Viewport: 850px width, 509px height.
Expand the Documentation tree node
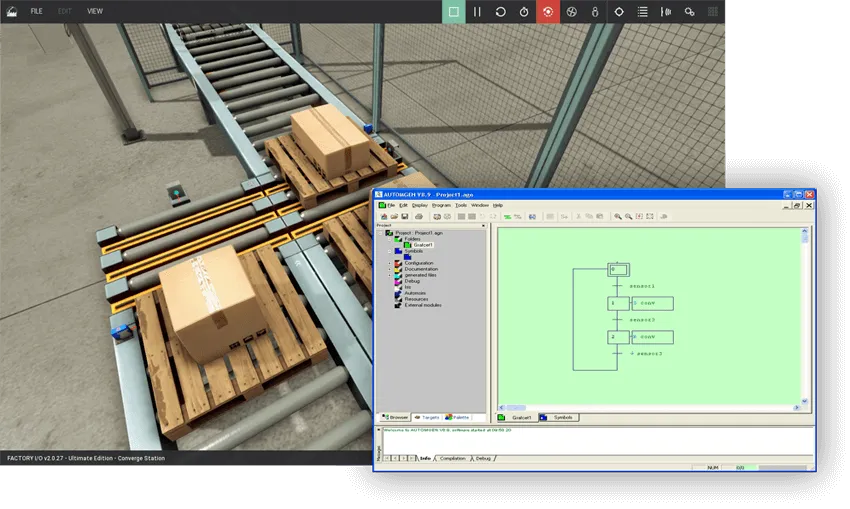[390, 269]
